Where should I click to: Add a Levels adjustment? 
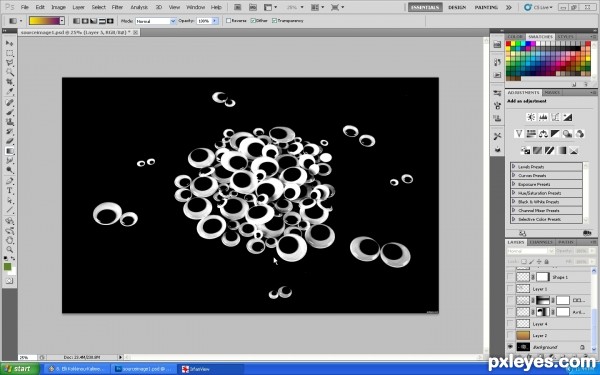coord(543,117)
